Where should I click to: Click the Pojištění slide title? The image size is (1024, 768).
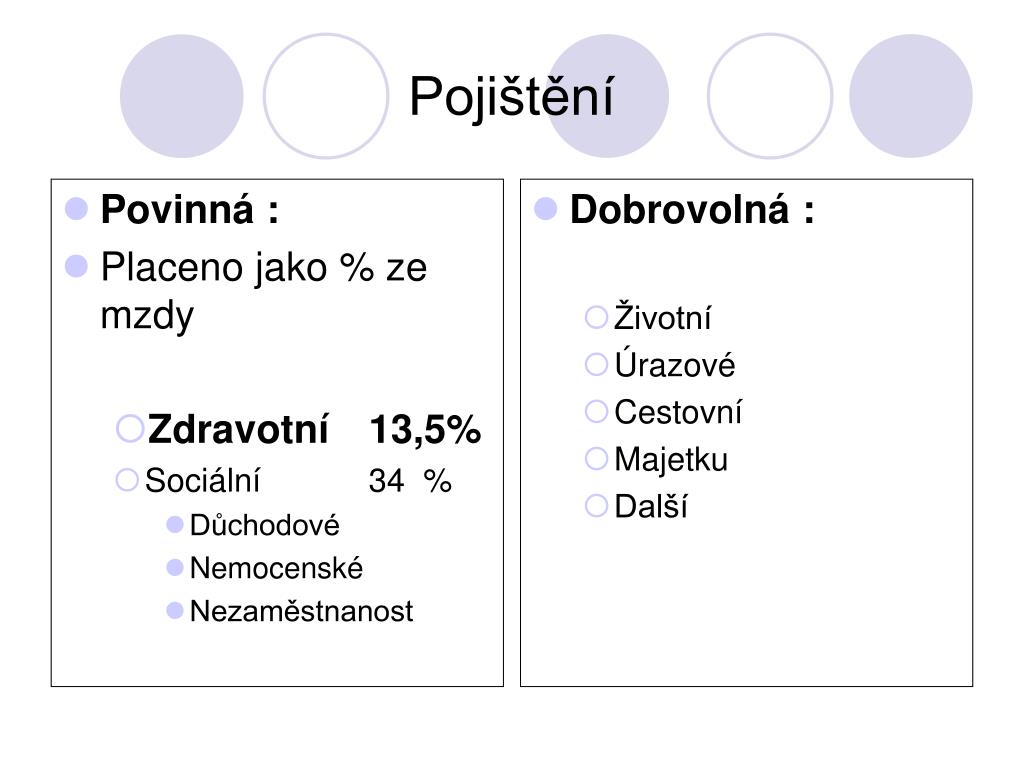[x=511, y=97]
